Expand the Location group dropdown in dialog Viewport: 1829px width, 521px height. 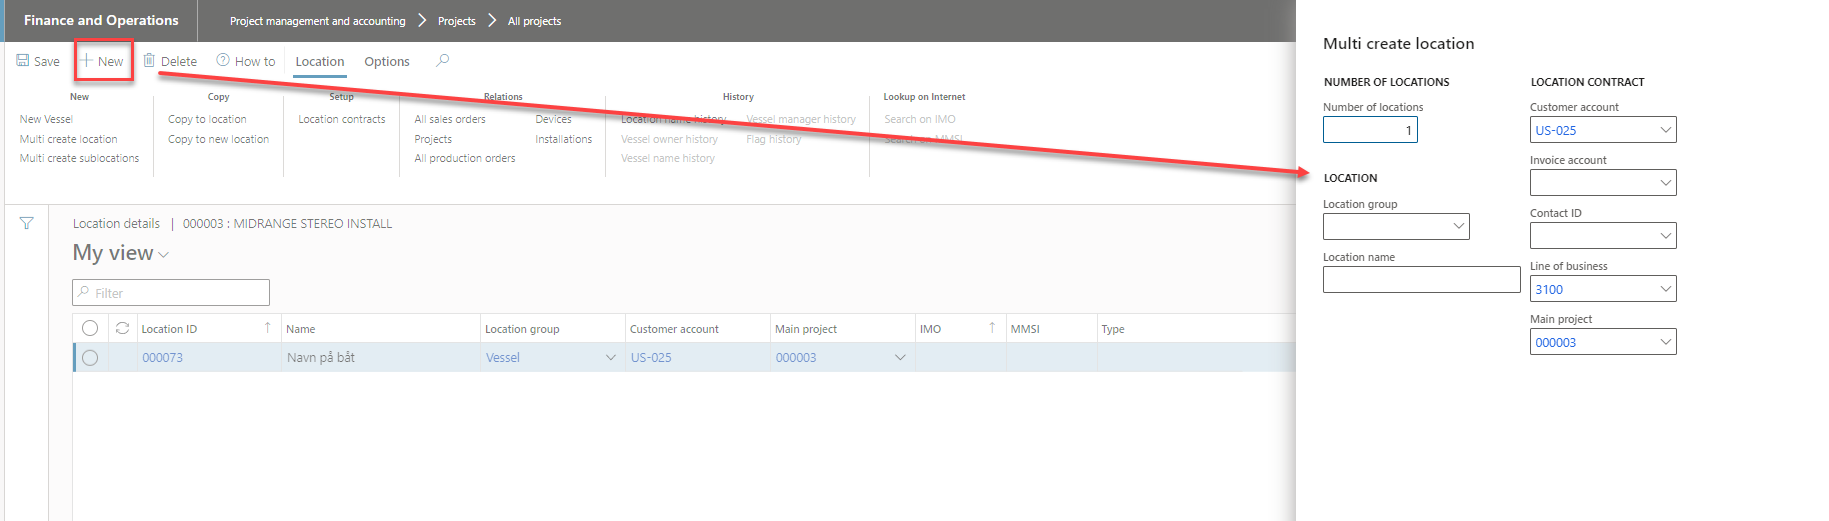pyautogui.click(x=1459, y=227)
